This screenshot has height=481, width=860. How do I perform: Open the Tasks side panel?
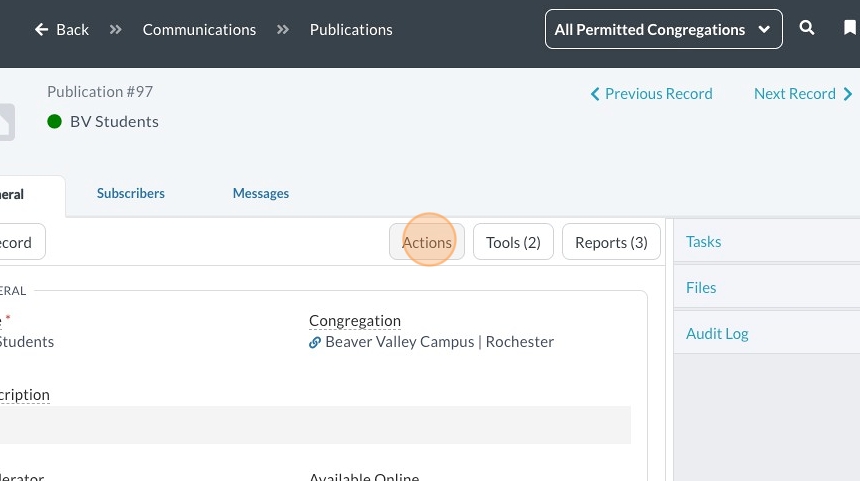704,242
